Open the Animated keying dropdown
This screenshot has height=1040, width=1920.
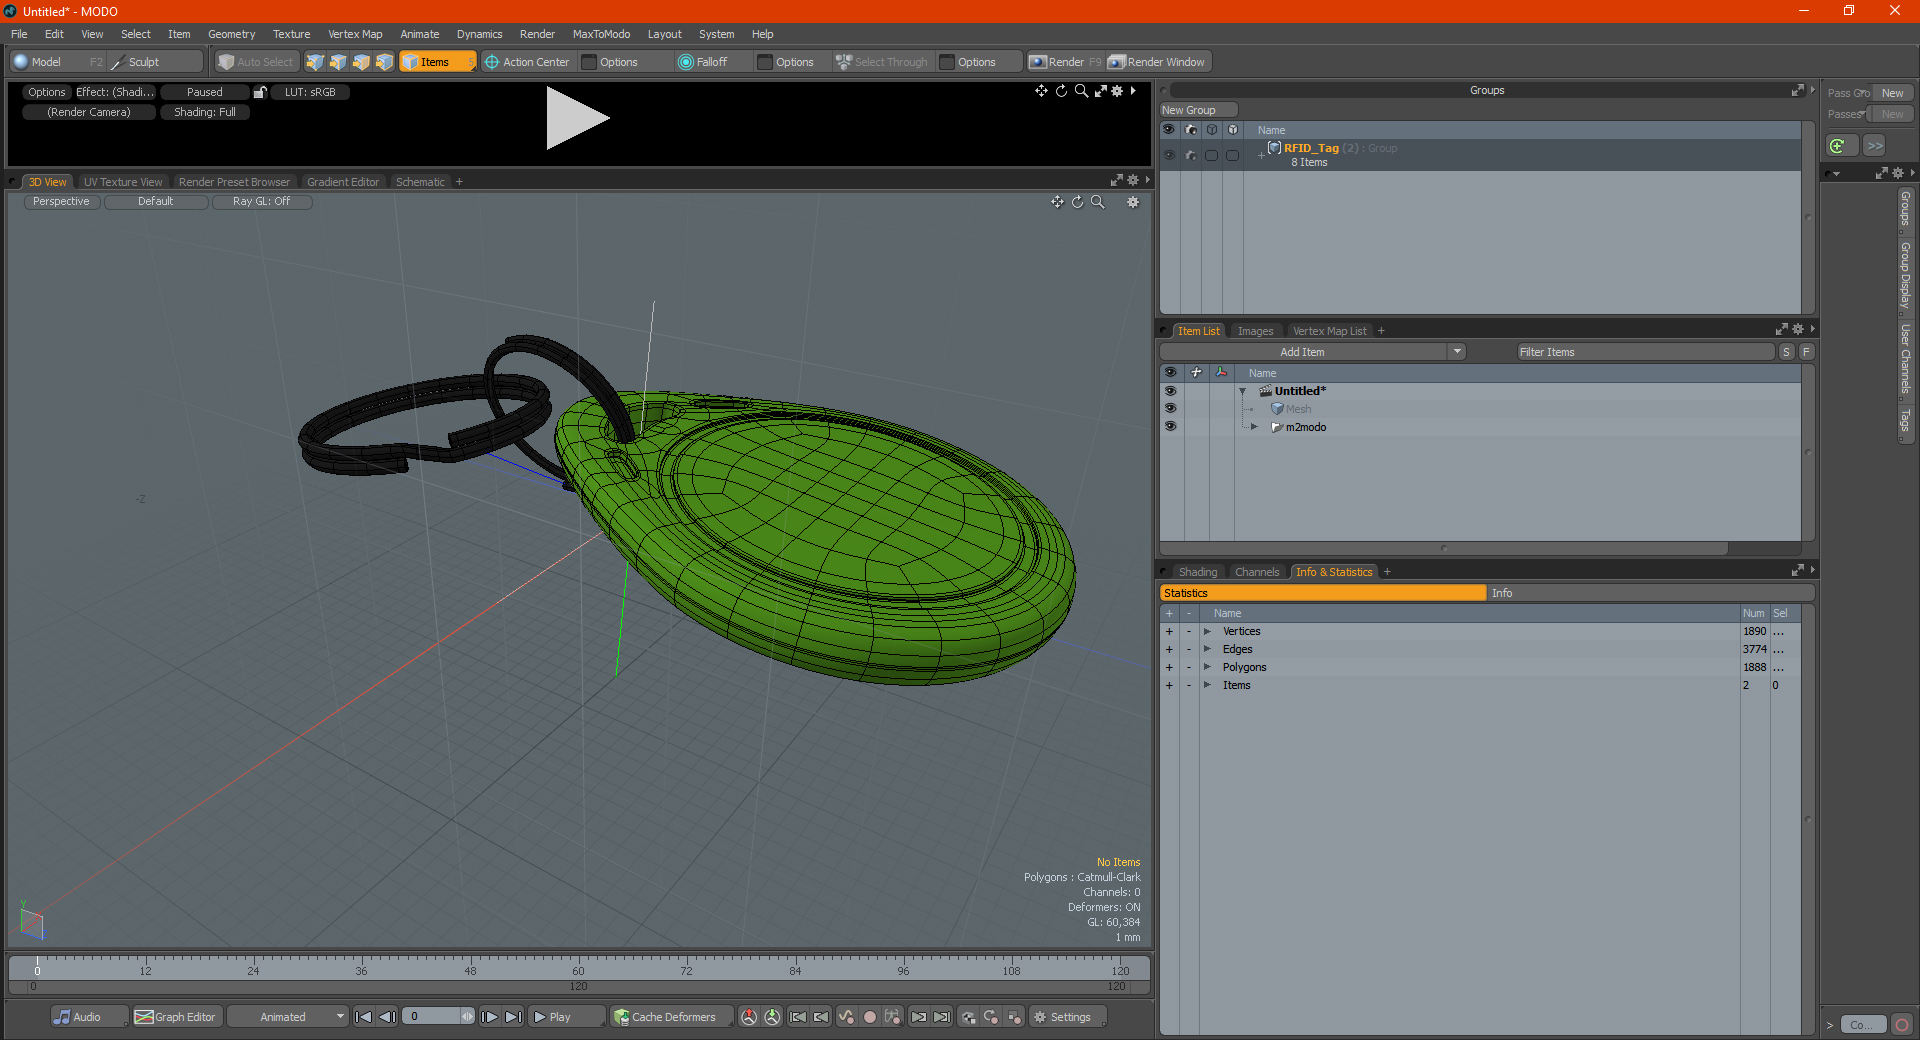(x=288, y=1017)
